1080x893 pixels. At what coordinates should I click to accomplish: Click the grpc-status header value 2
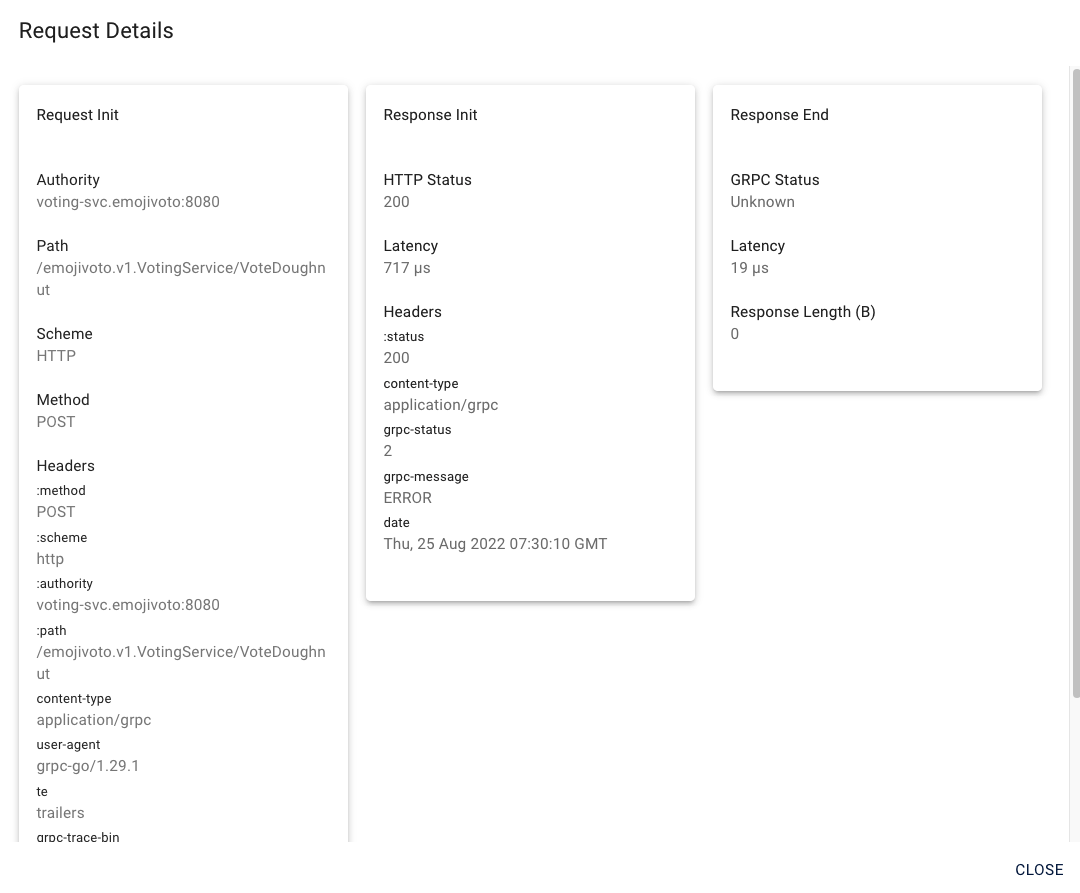point(388,451)
